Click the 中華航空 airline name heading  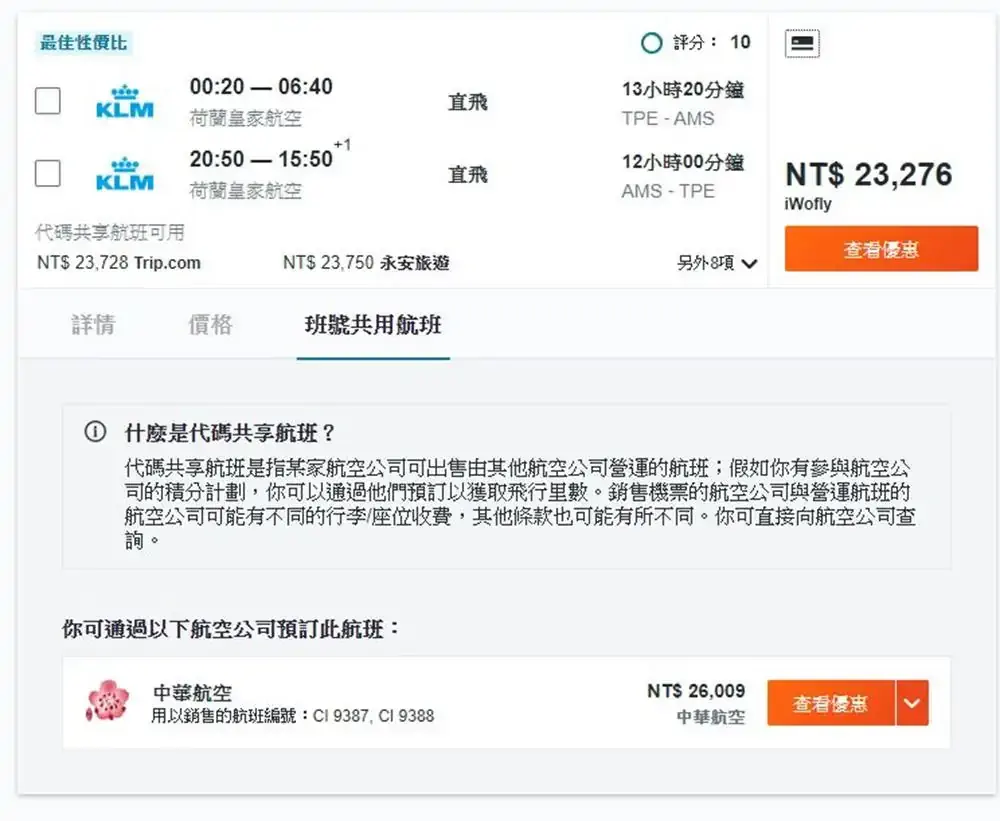192,693
